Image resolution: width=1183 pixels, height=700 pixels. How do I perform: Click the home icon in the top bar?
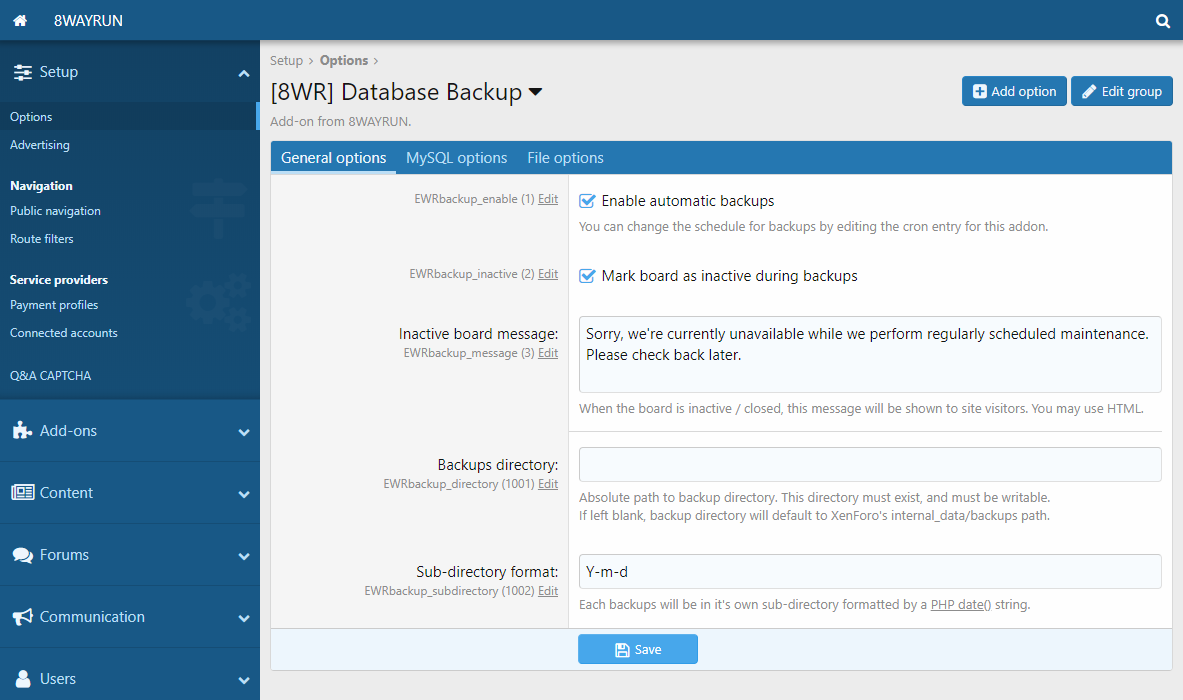point(19,20)
